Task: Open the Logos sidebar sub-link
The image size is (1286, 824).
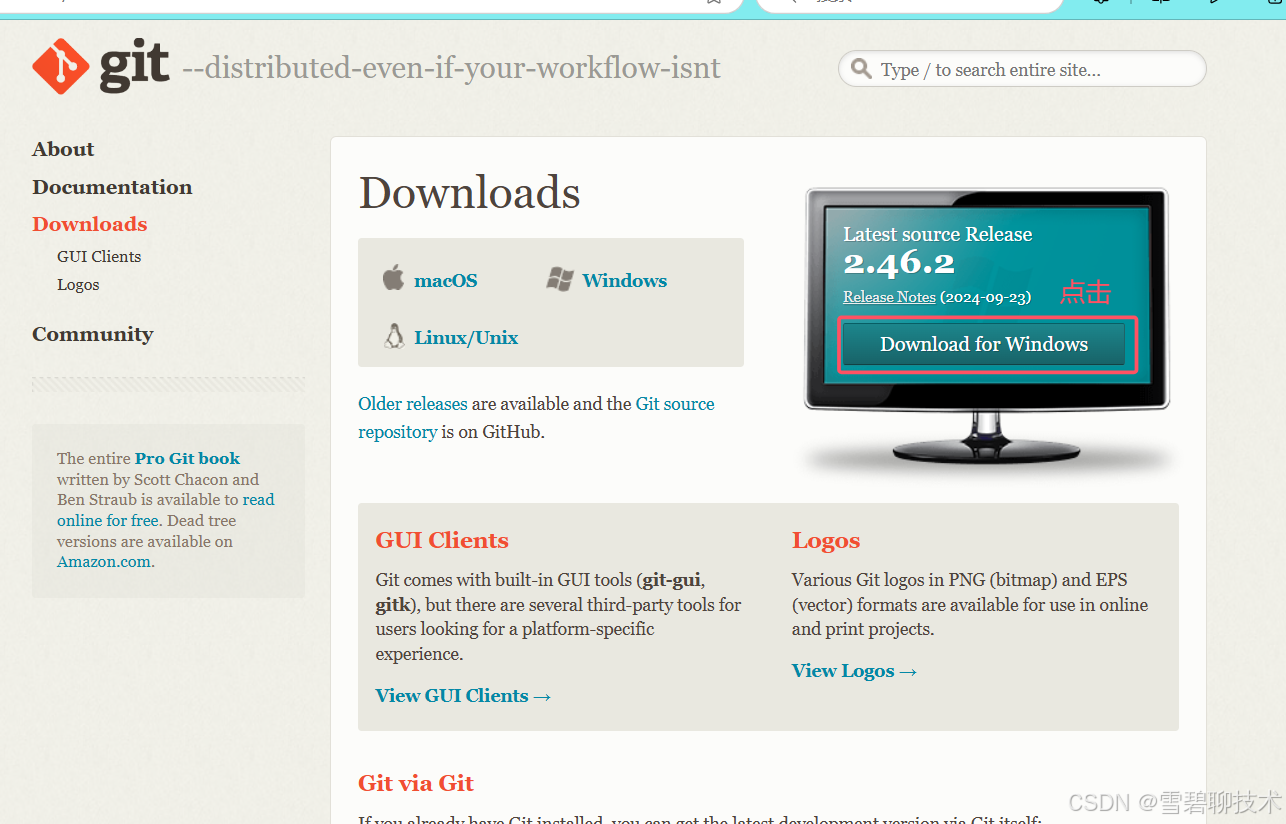Action: (78, 285)
